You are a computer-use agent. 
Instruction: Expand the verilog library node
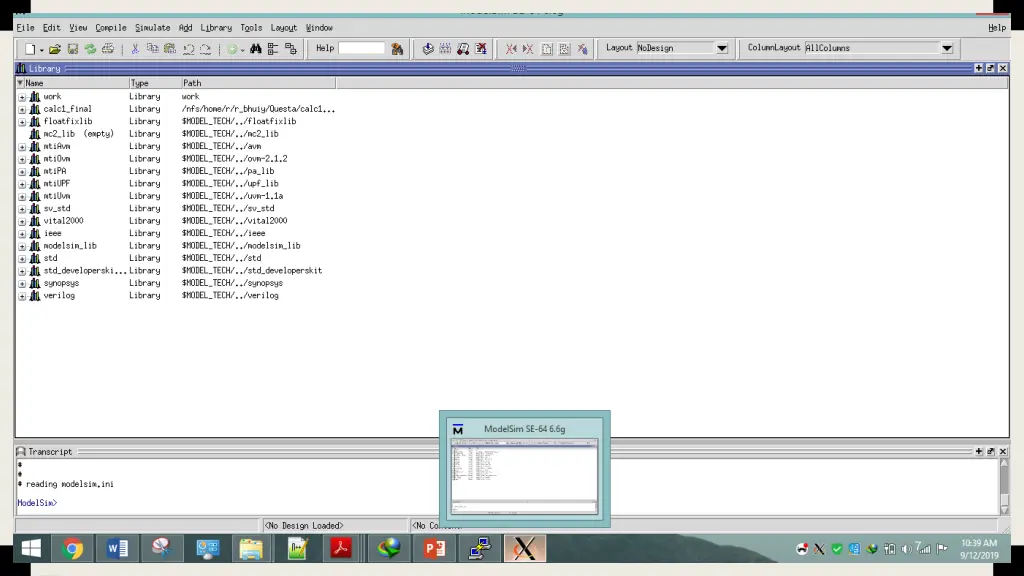click(x=22, y=296)
